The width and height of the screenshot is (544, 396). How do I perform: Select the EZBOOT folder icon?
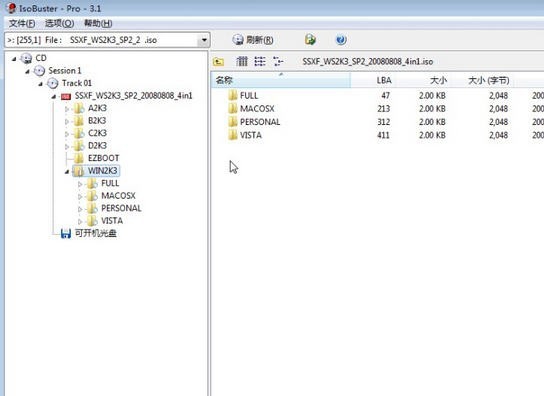point(79,158)
